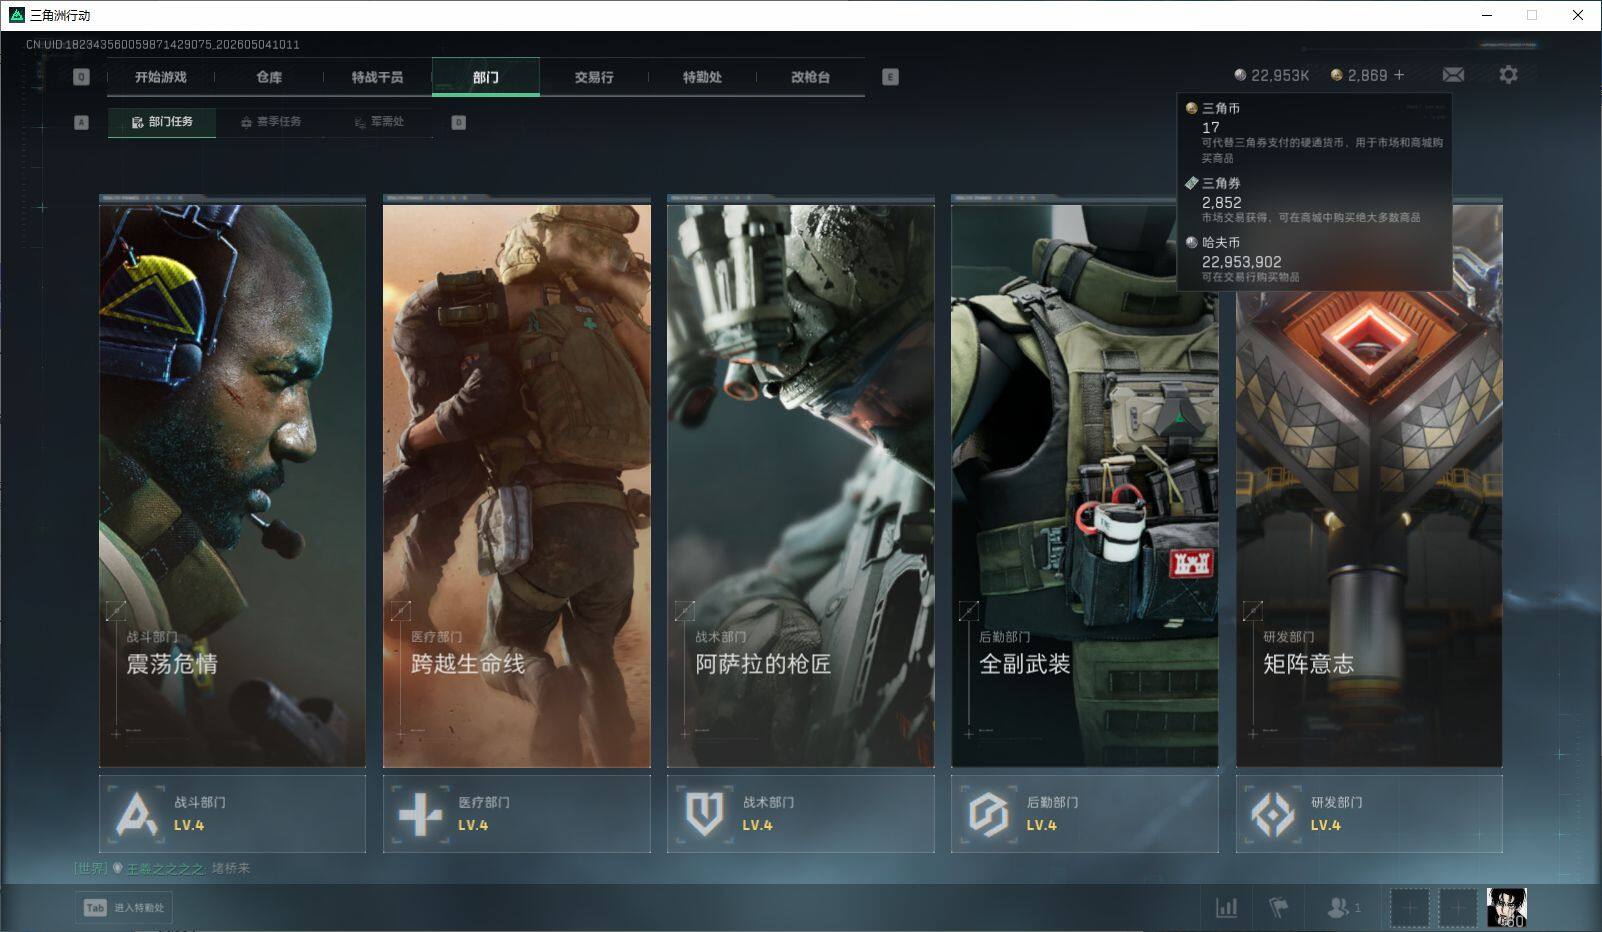
Task: Click the first empty squad slot
Action: 1410,908
